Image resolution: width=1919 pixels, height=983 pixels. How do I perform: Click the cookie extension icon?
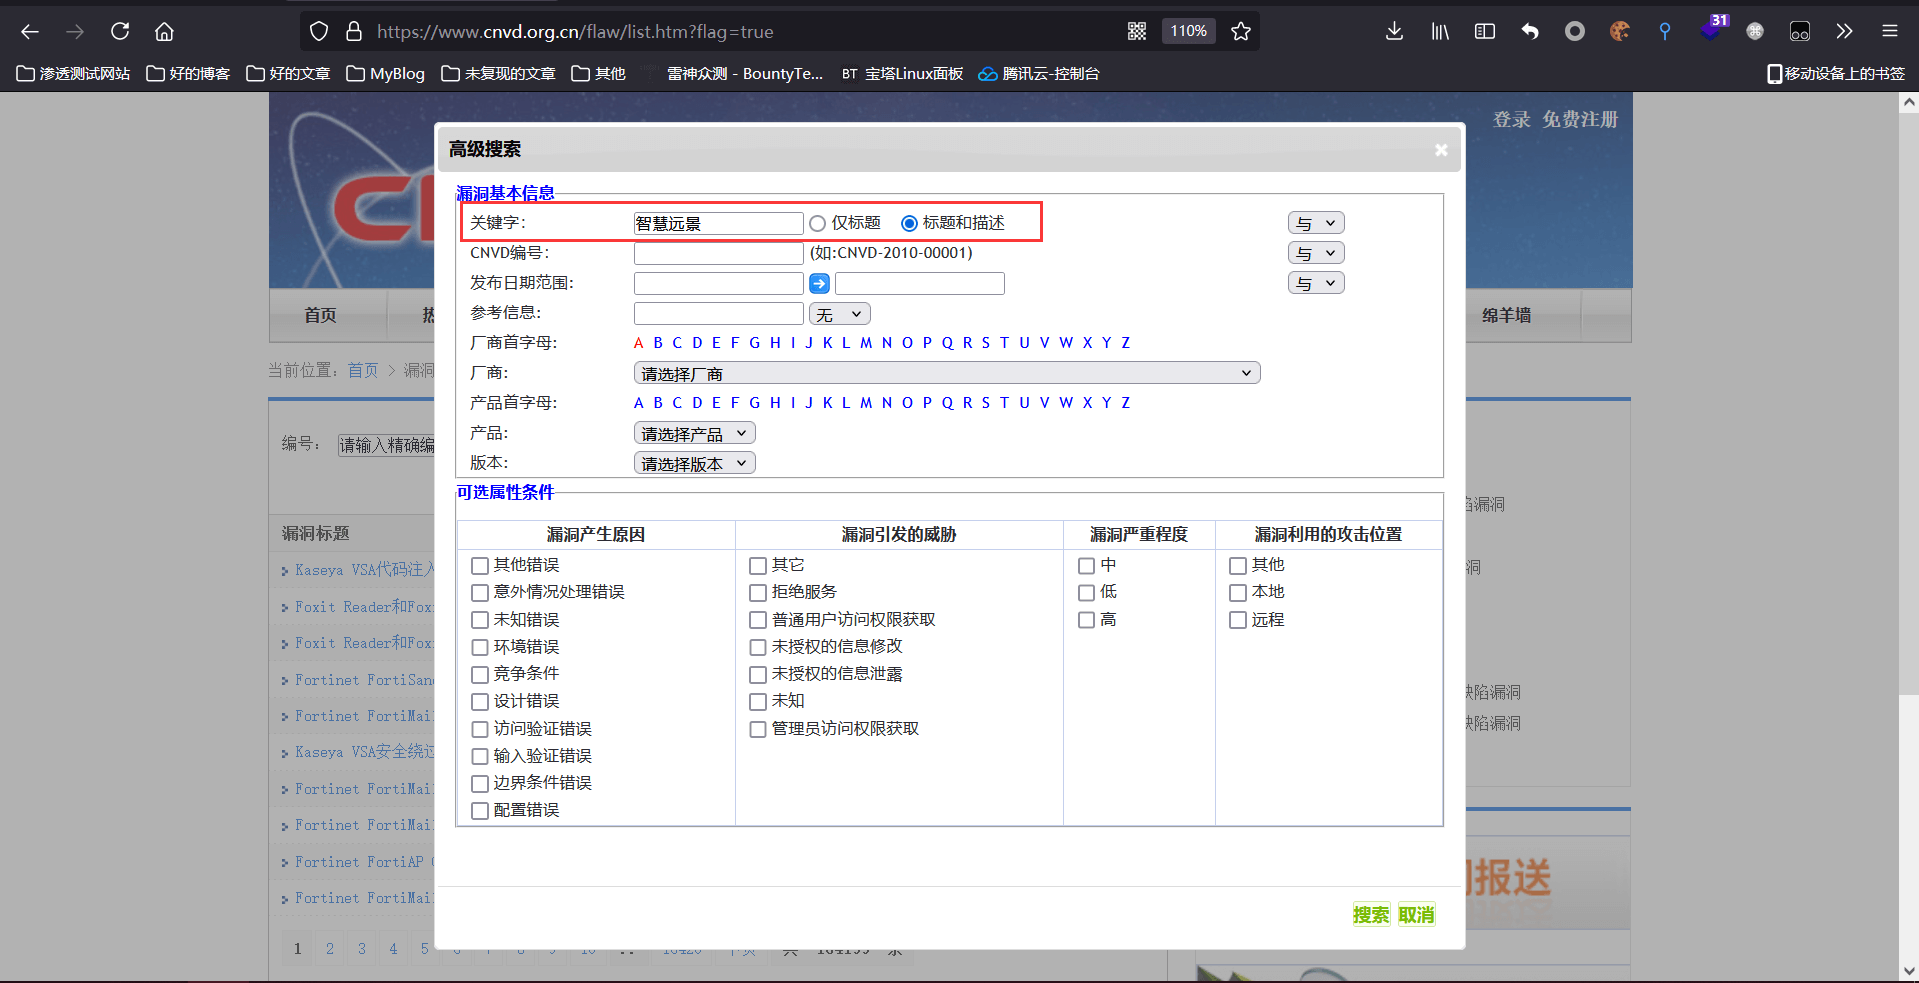pos(1620,31)
